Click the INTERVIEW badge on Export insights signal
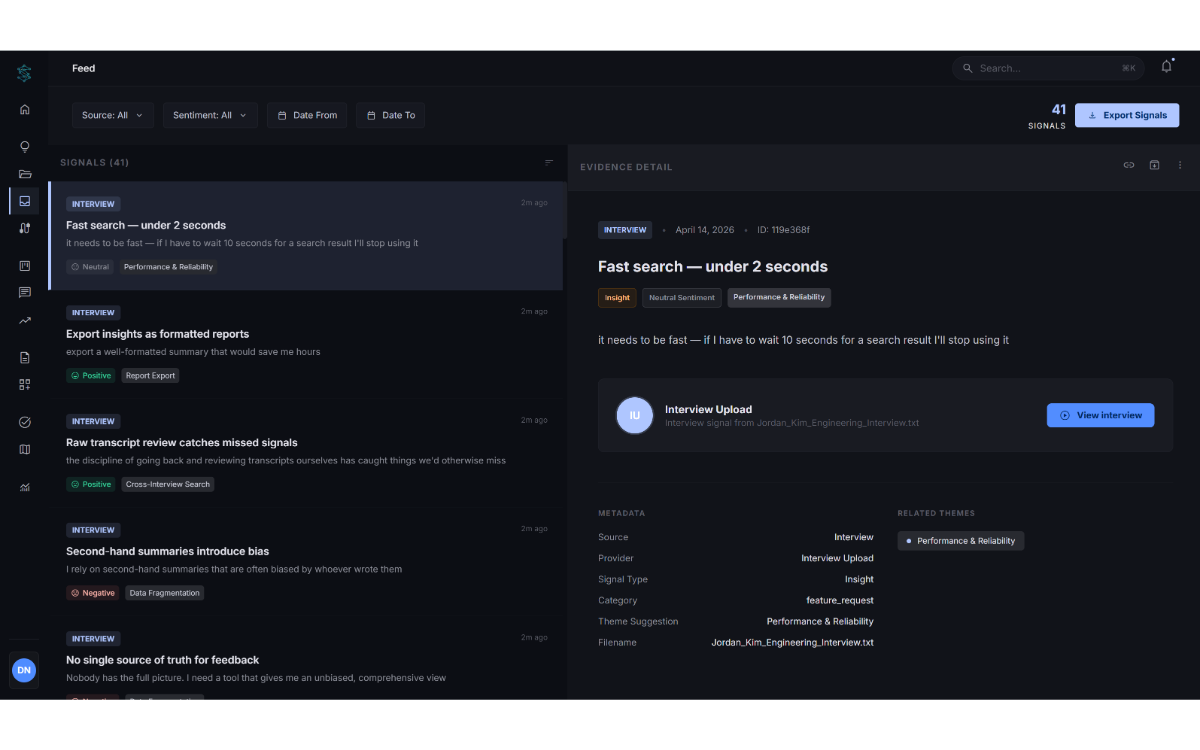This screenshot has height=750, width=1200. [x=93, y=312]
